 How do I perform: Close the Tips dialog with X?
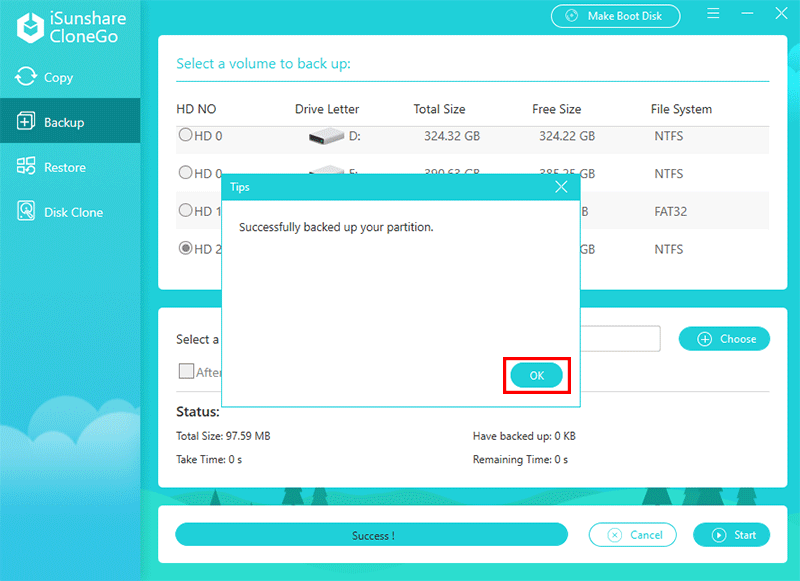coord(561,187)
